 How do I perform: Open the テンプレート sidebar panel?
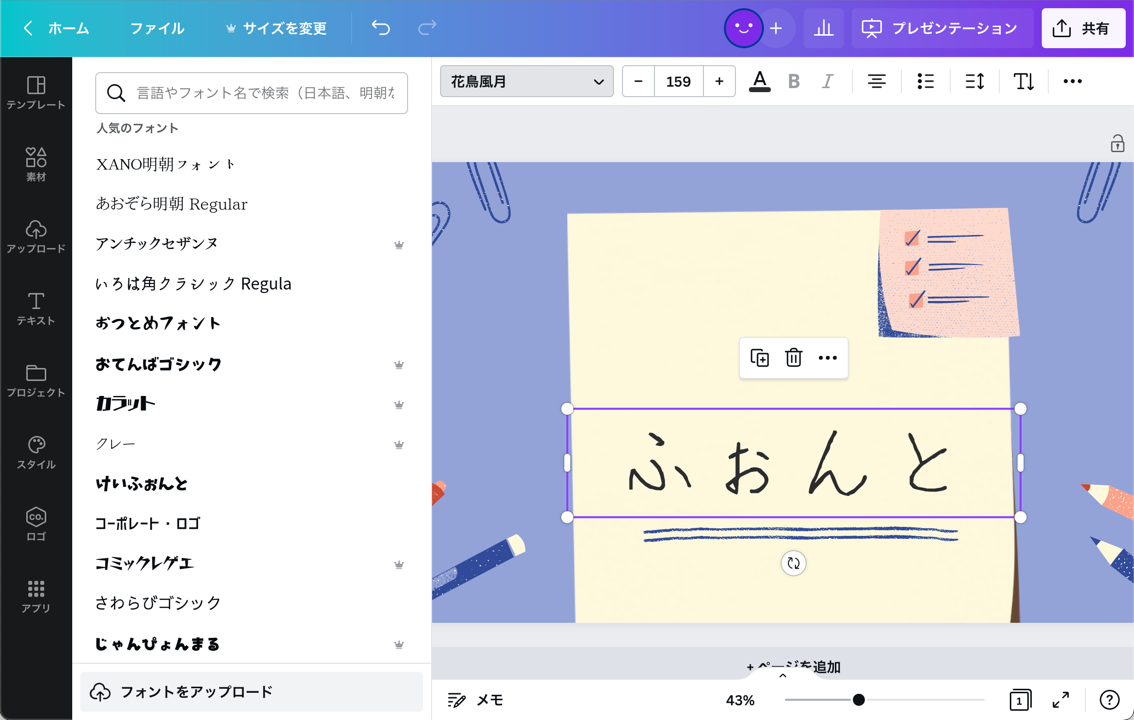[x=35, y=93]
